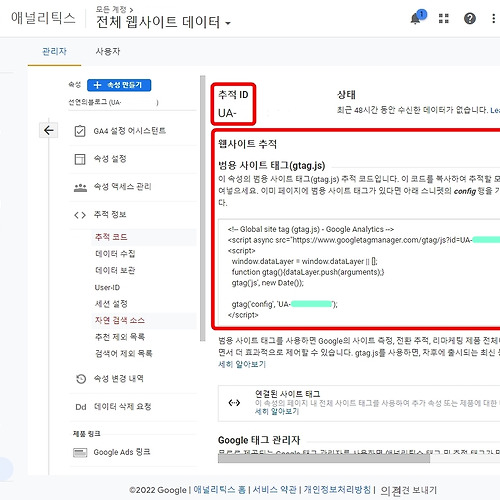Open the Google apps grid icon
500x500 pixels.
(444, 18)
